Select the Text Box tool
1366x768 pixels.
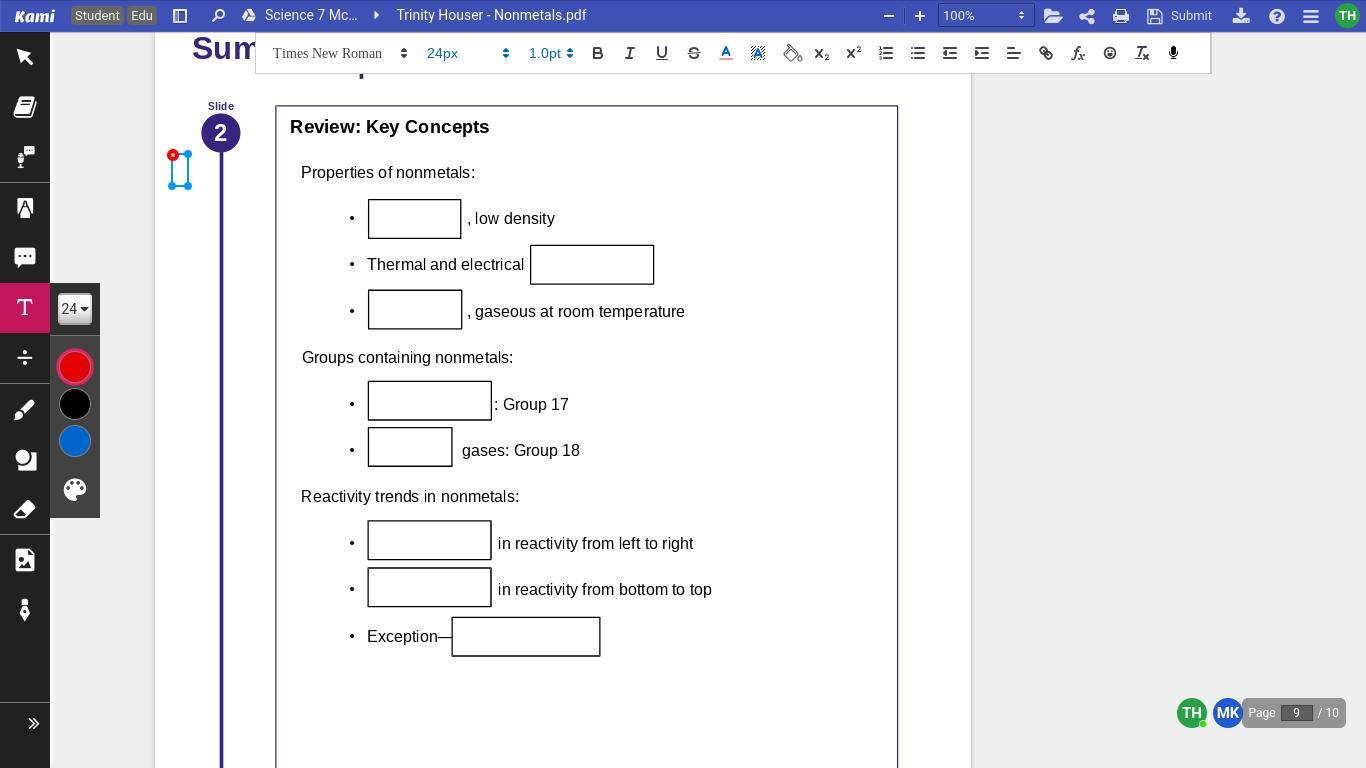coord(25,307)
